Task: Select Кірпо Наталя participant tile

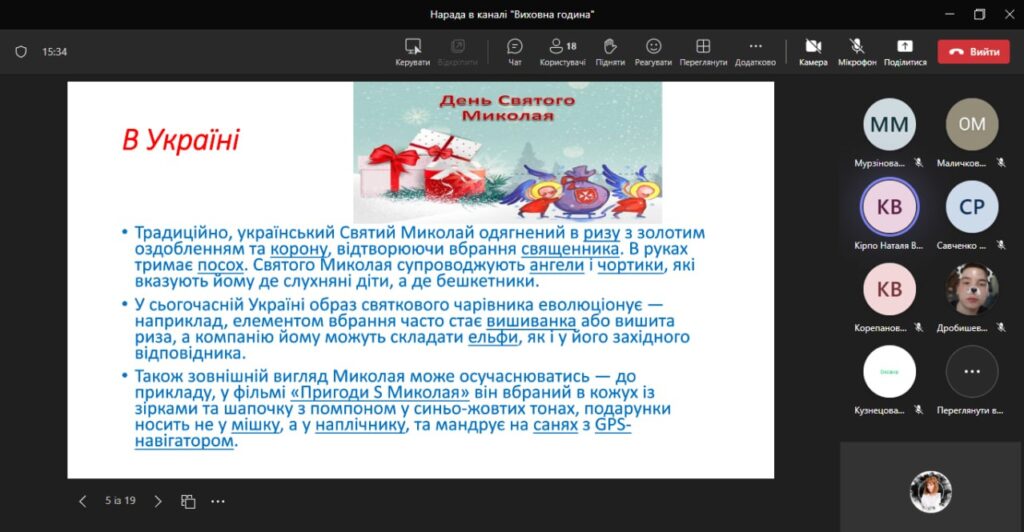Action: pyautogui.click(x=889, y=207)
